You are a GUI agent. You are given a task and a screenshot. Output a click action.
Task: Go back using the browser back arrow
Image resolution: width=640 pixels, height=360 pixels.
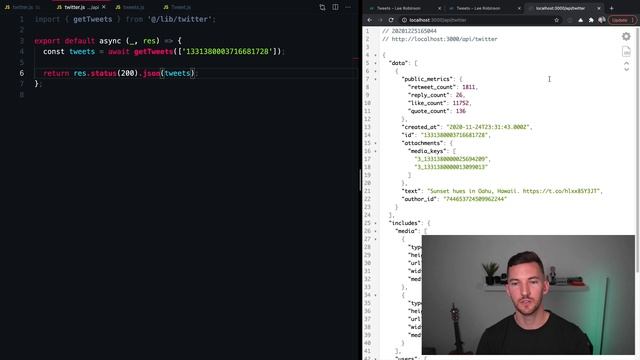point(370,20)
